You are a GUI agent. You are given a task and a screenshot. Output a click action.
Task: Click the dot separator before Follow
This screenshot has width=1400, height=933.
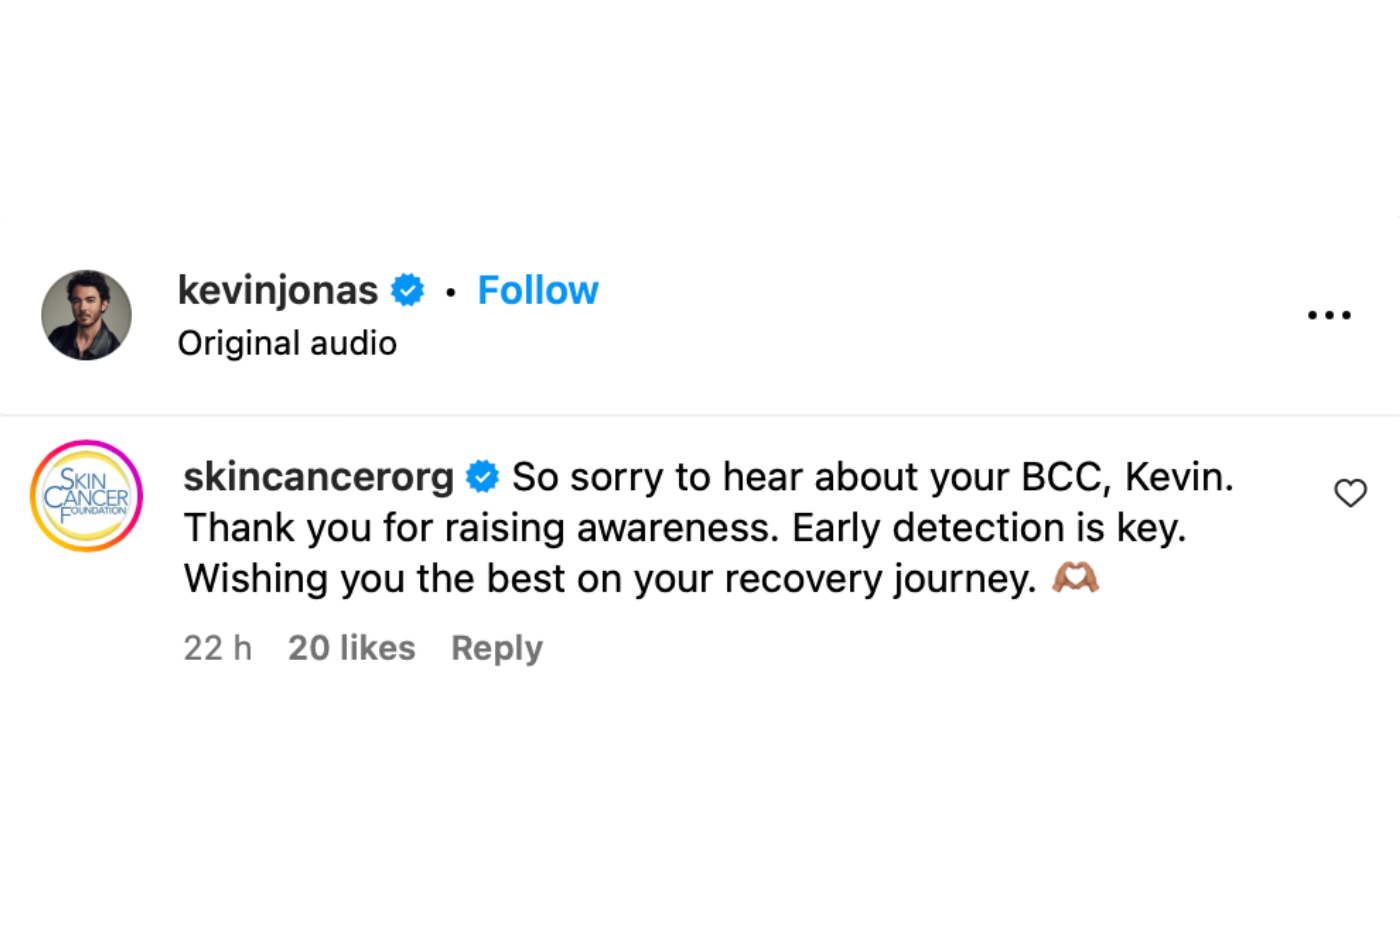click(451, 292)
